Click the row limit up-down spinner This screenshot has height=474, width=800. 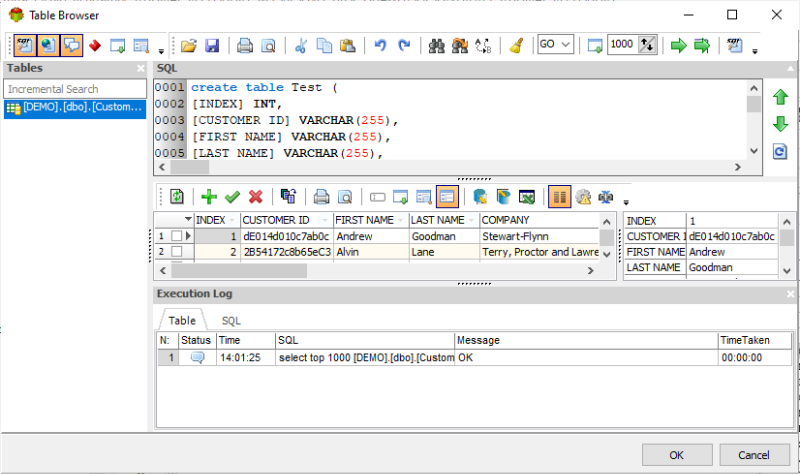coord(647,44)
